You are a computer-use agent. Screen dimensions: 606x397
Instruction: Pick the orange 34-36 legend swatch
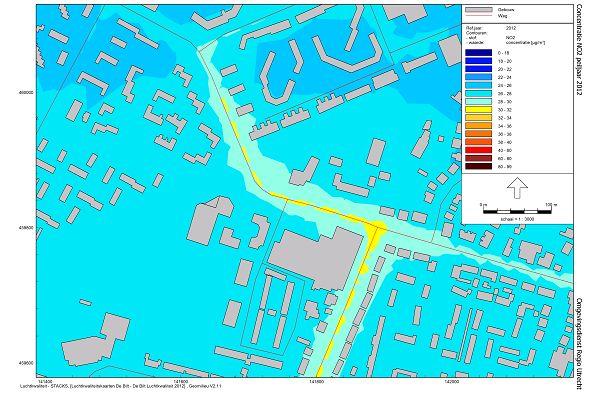(478, 126)
